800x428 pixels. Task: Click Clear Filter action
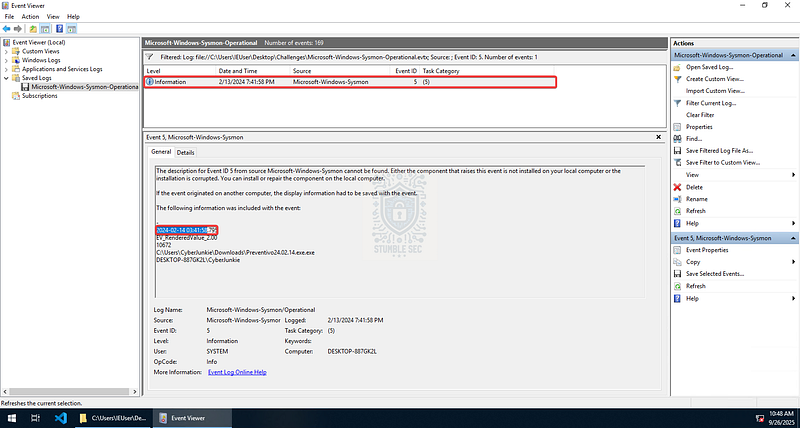click(x=700, y=115)
